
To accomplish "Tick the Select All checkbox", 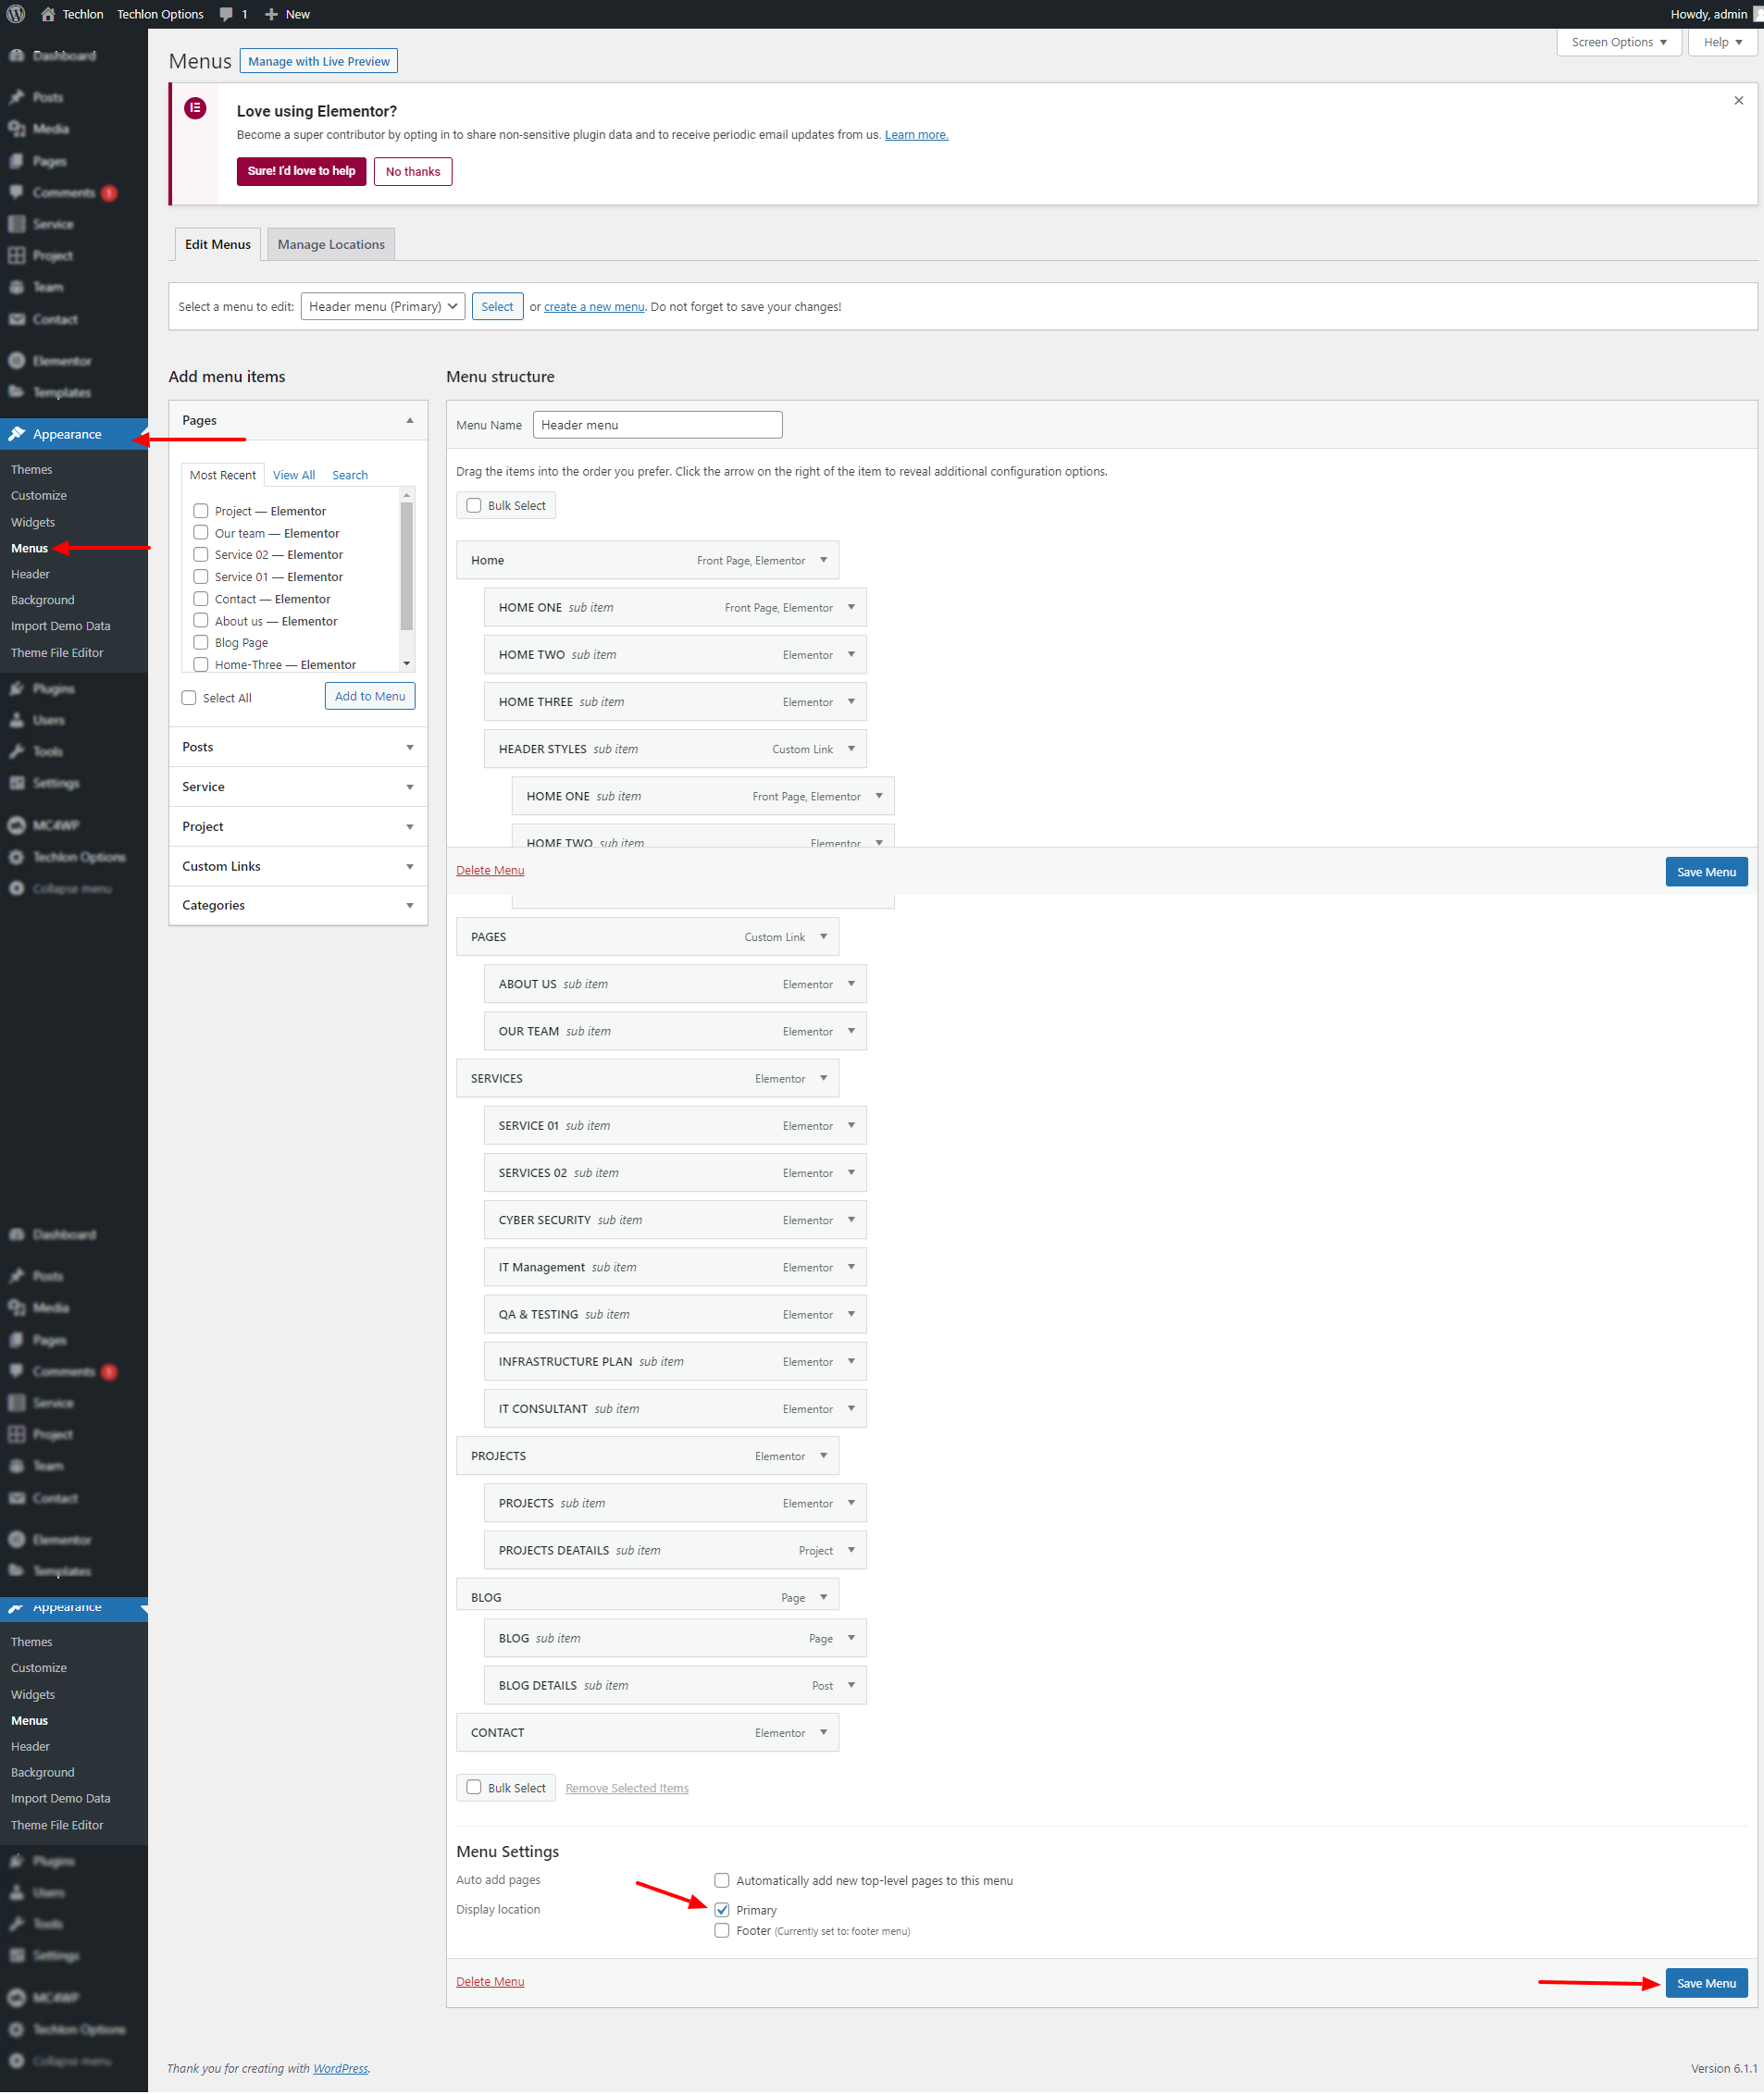I will [x=189, y=698].
